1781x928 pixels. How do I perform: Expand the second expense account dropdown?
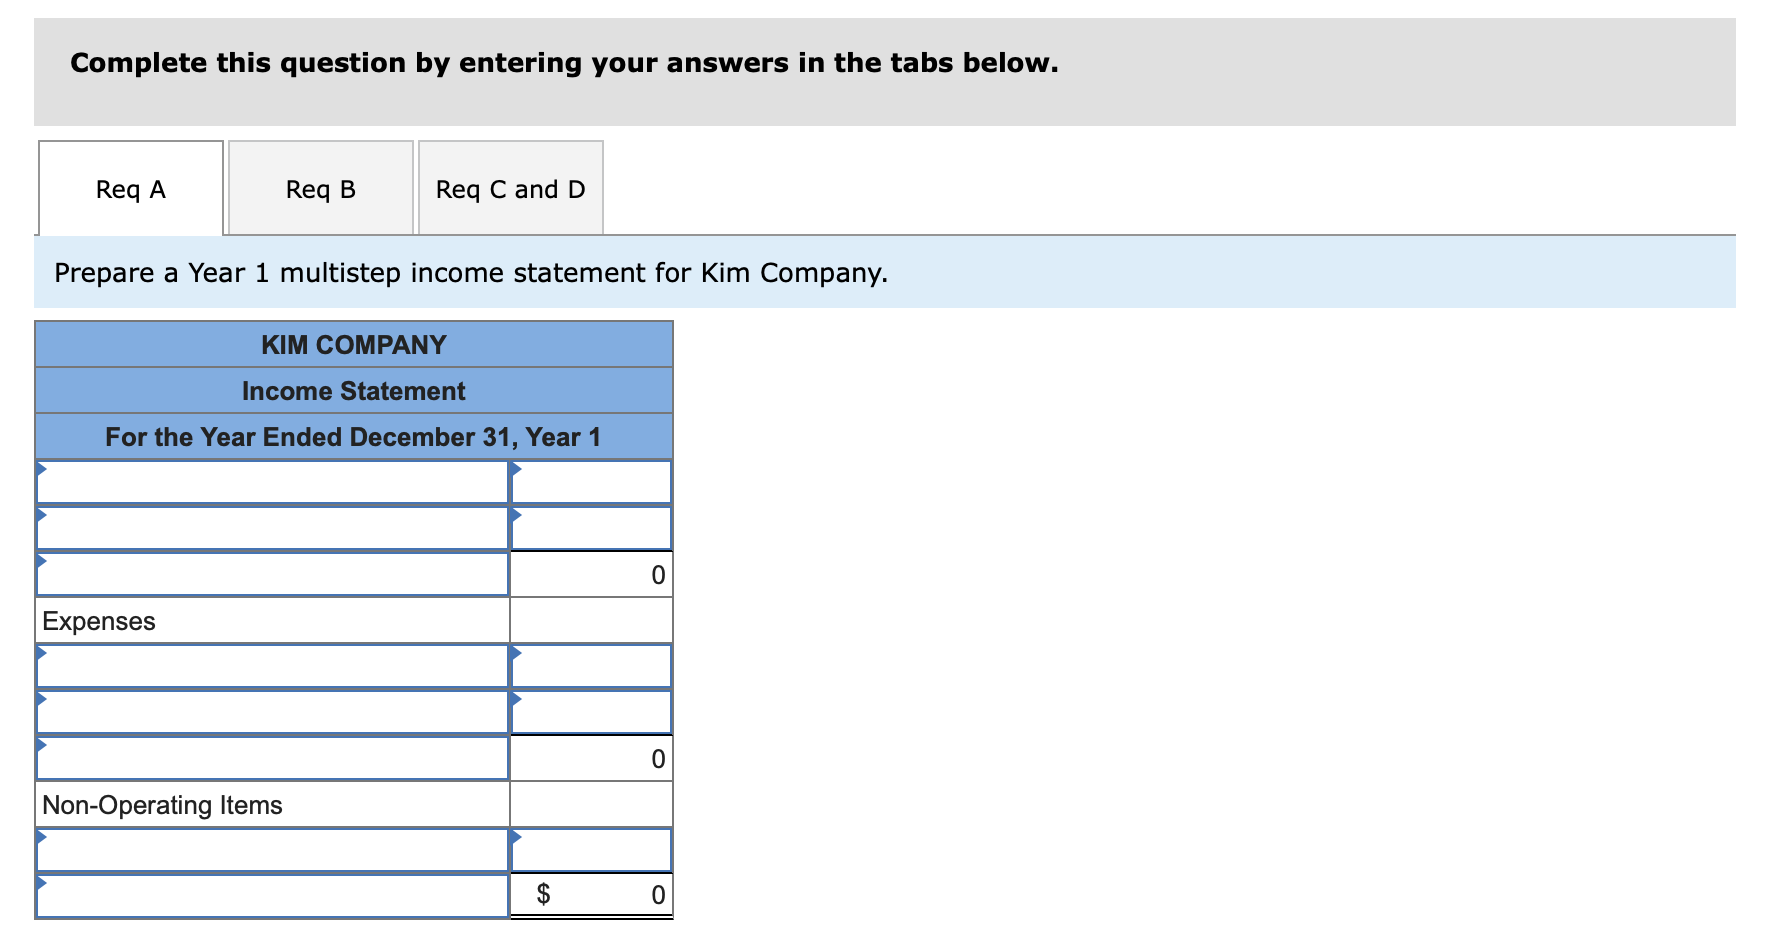(x=272, y=712)
